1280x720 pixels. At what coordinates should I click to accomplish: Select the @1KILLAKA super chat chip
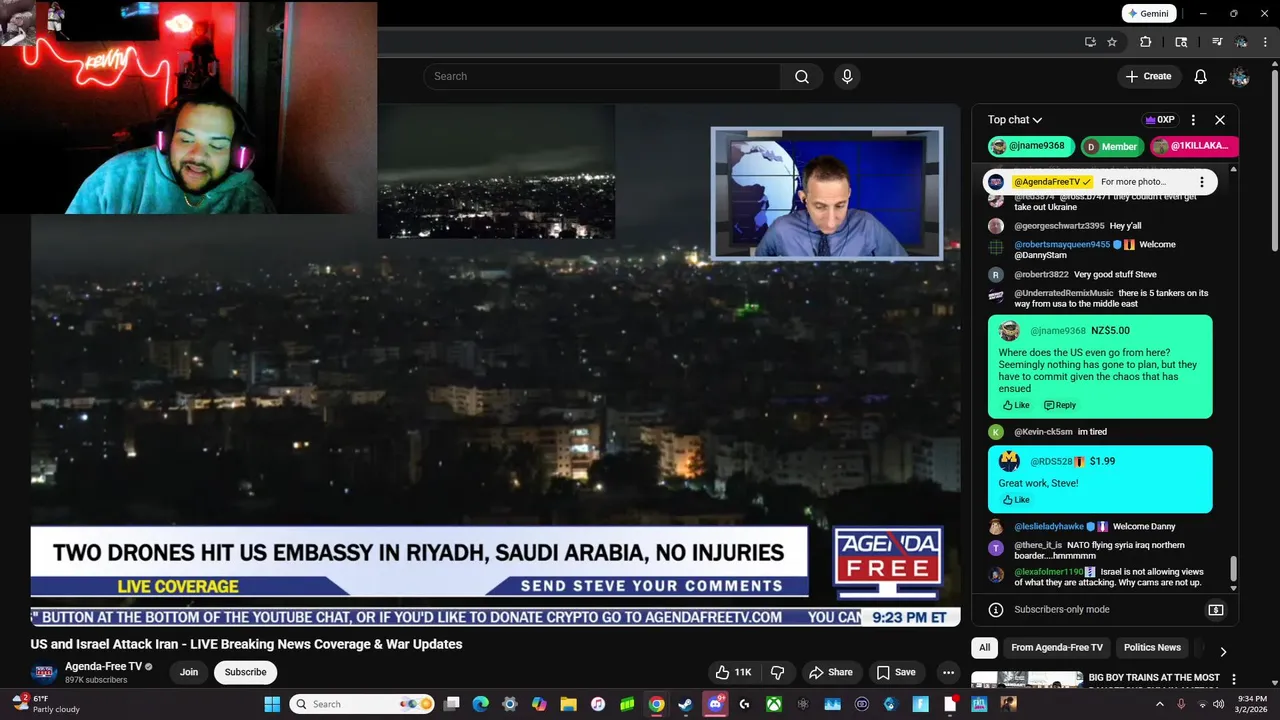(1194, 146)
